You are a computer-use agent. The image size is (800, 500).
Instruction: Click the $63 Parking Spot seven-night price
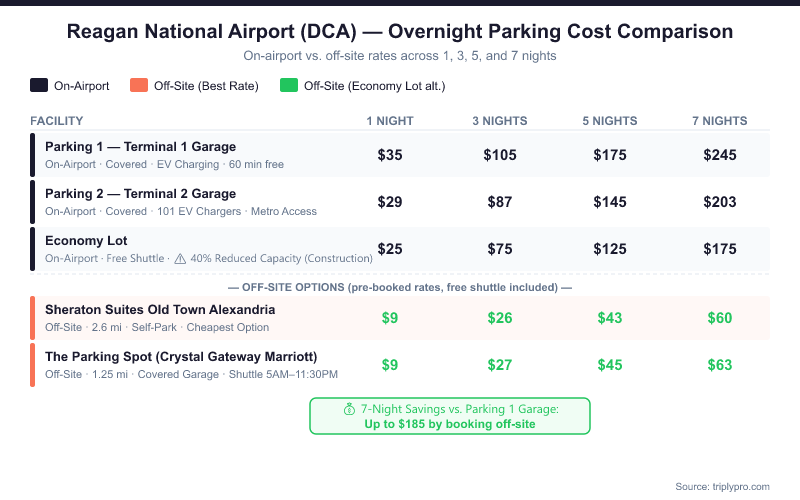[719, 365]
